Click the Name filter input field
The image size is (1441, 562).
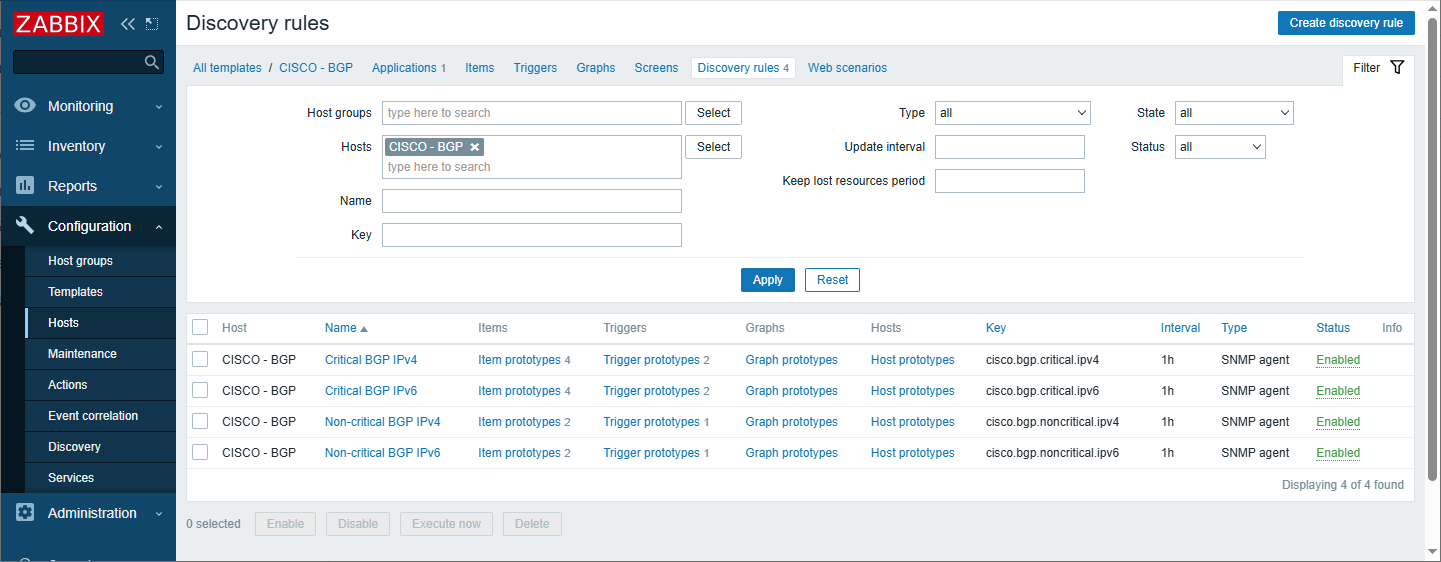pos(532,201)
